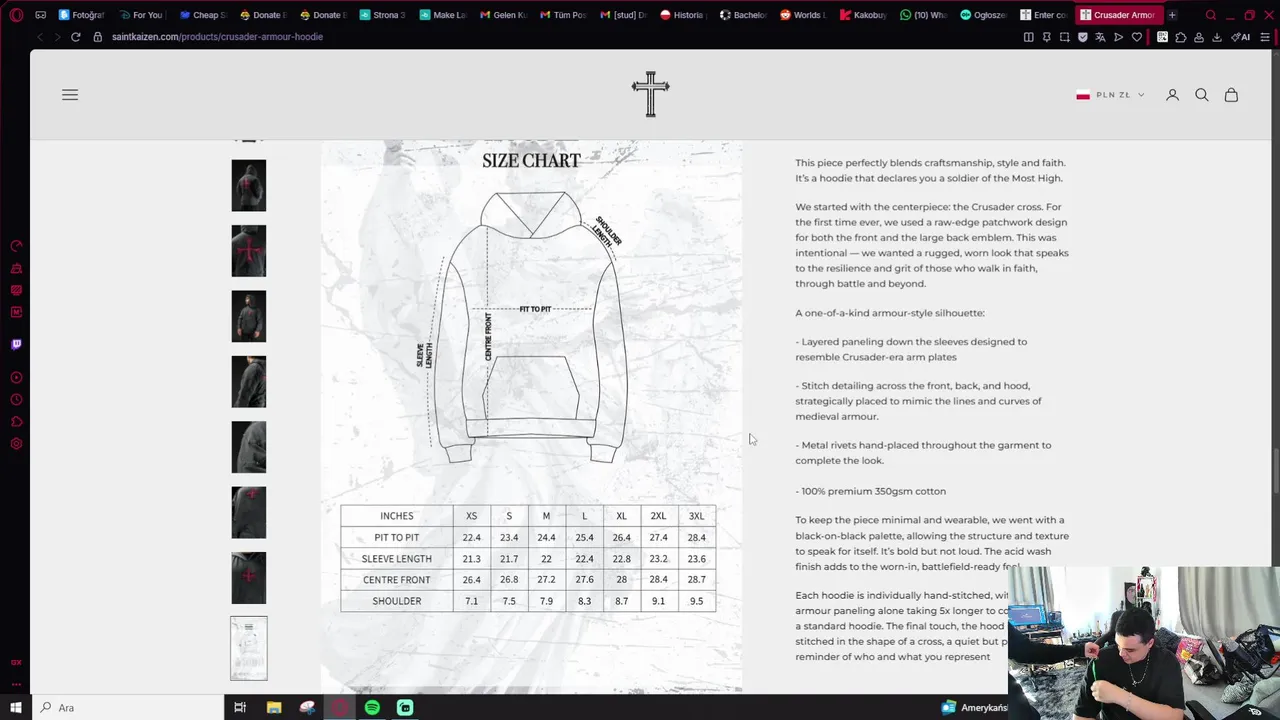Click the large size chart product image
The height and width of the screenshot is (720, 1280).
(x=531, y=415)
